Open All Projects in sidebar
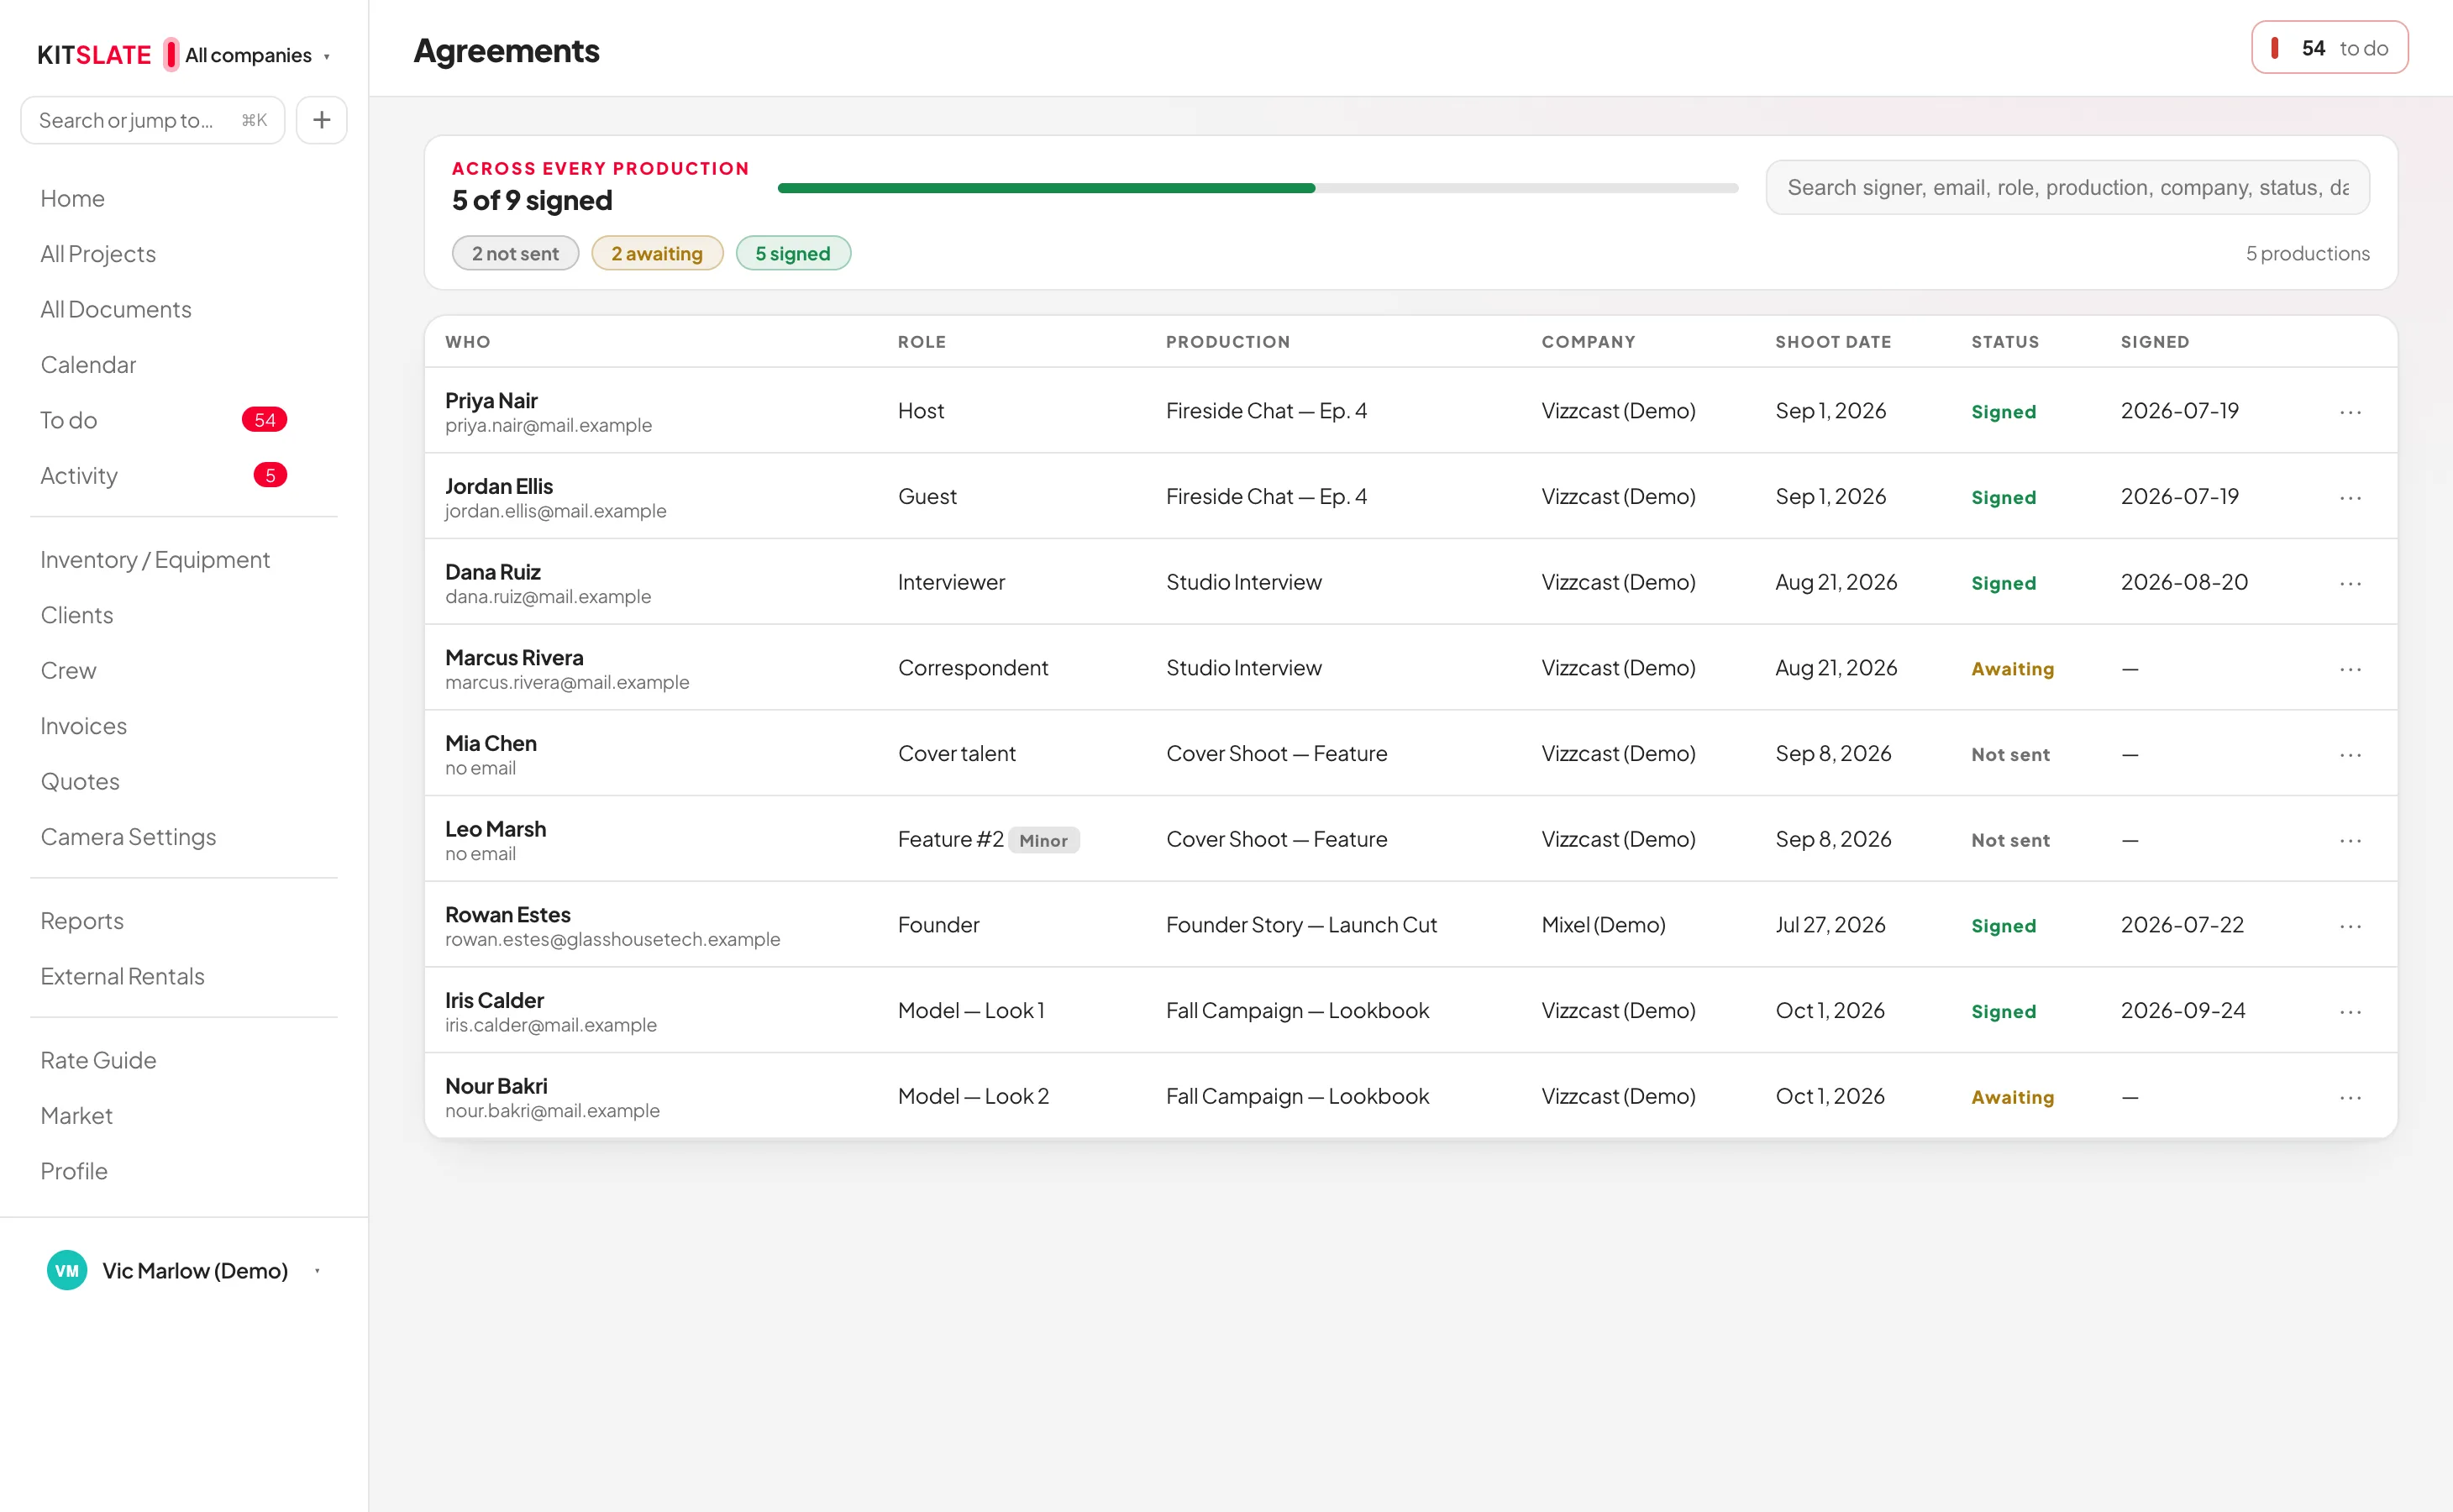Image resolution: width=2453 pixels, height=1512 pixels. 98,254
